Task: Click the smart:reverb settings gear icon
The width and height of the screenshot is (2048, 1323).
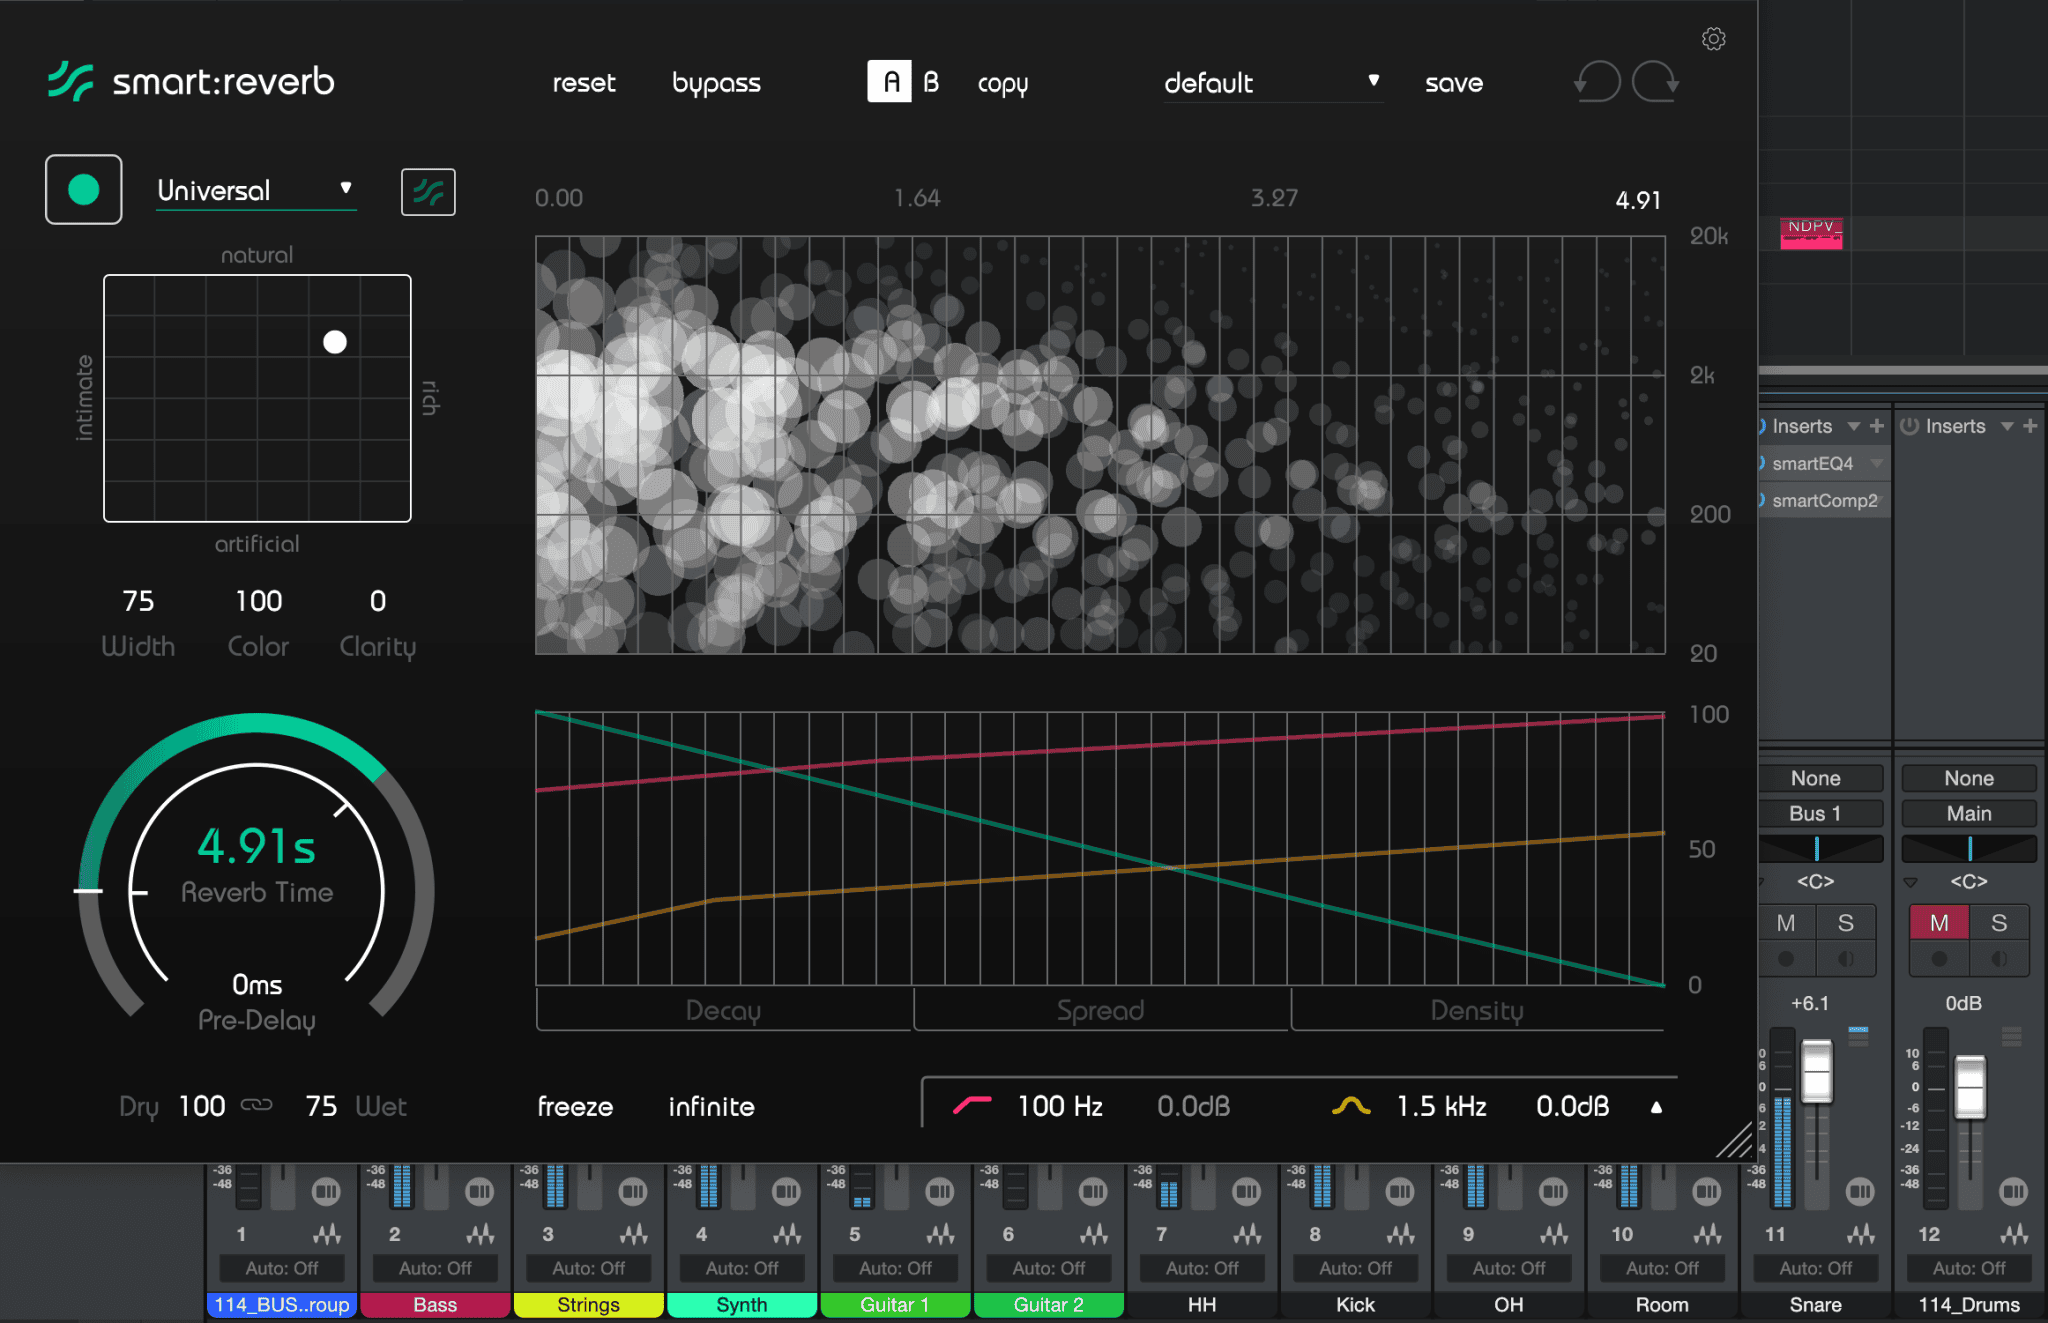Action: (1713, 39)
